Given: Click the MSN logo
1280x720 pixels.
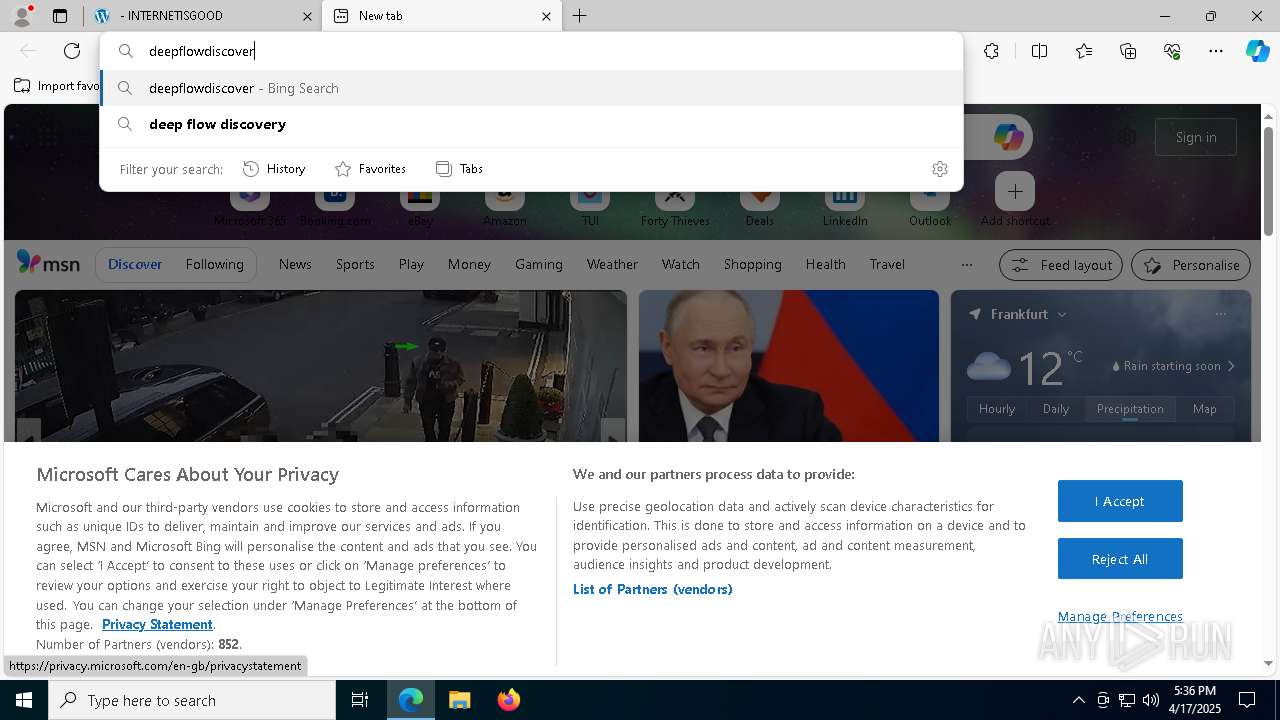Looking at the screenshot, I should pyautogui.click(x=48, y=263).
